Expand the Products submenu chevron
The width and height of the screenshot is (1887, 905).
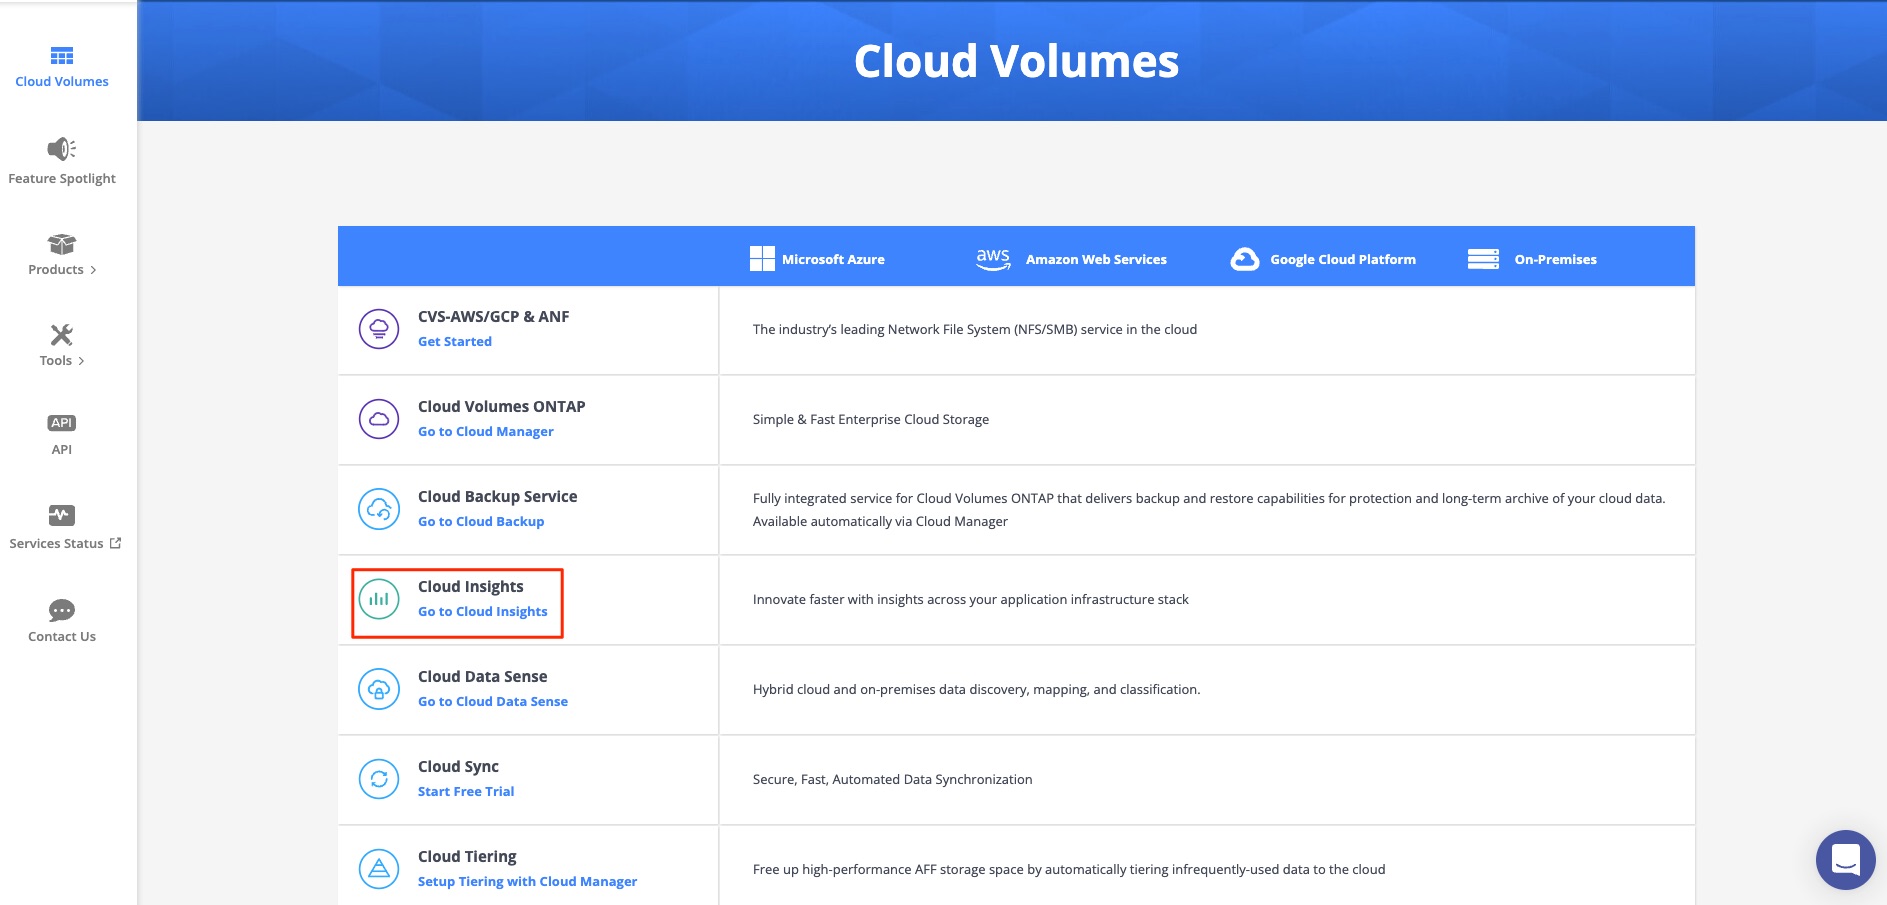(93, 270)
